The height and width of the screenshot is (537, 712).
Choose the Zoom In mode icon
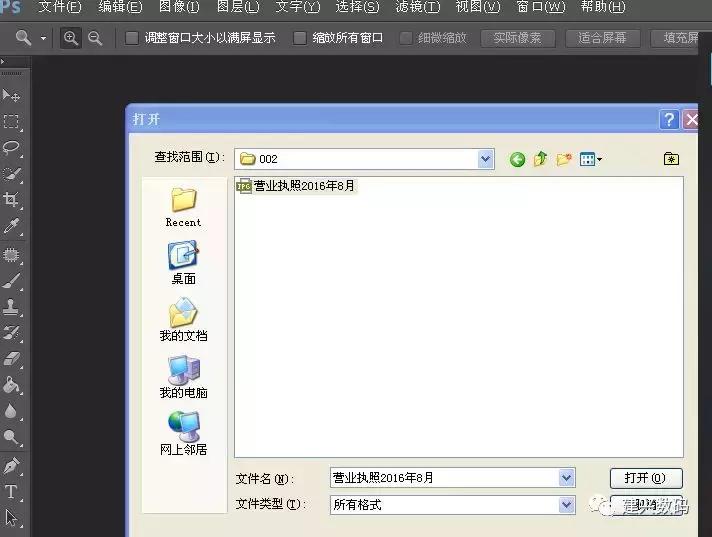point(70,38)
